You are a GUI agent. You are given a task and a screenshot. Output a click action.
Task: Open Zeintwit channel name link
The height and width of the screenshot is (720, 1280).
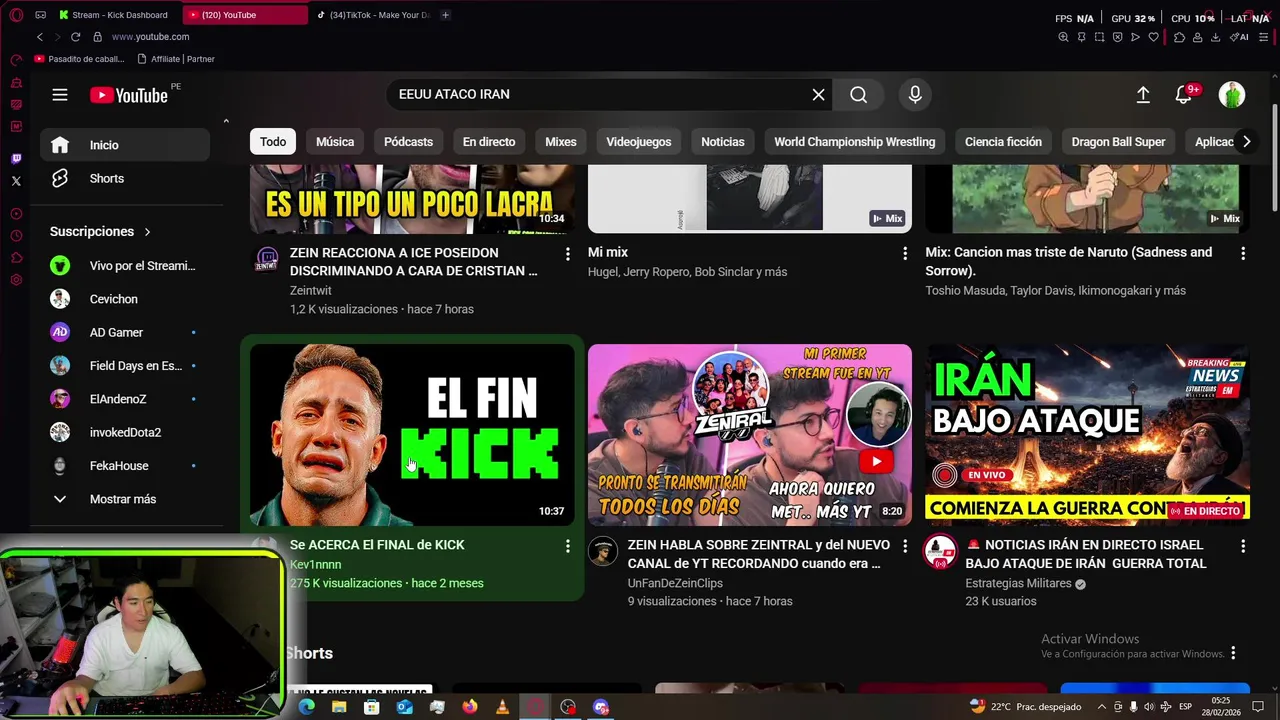pyautogui.click(x=311, y=290)
